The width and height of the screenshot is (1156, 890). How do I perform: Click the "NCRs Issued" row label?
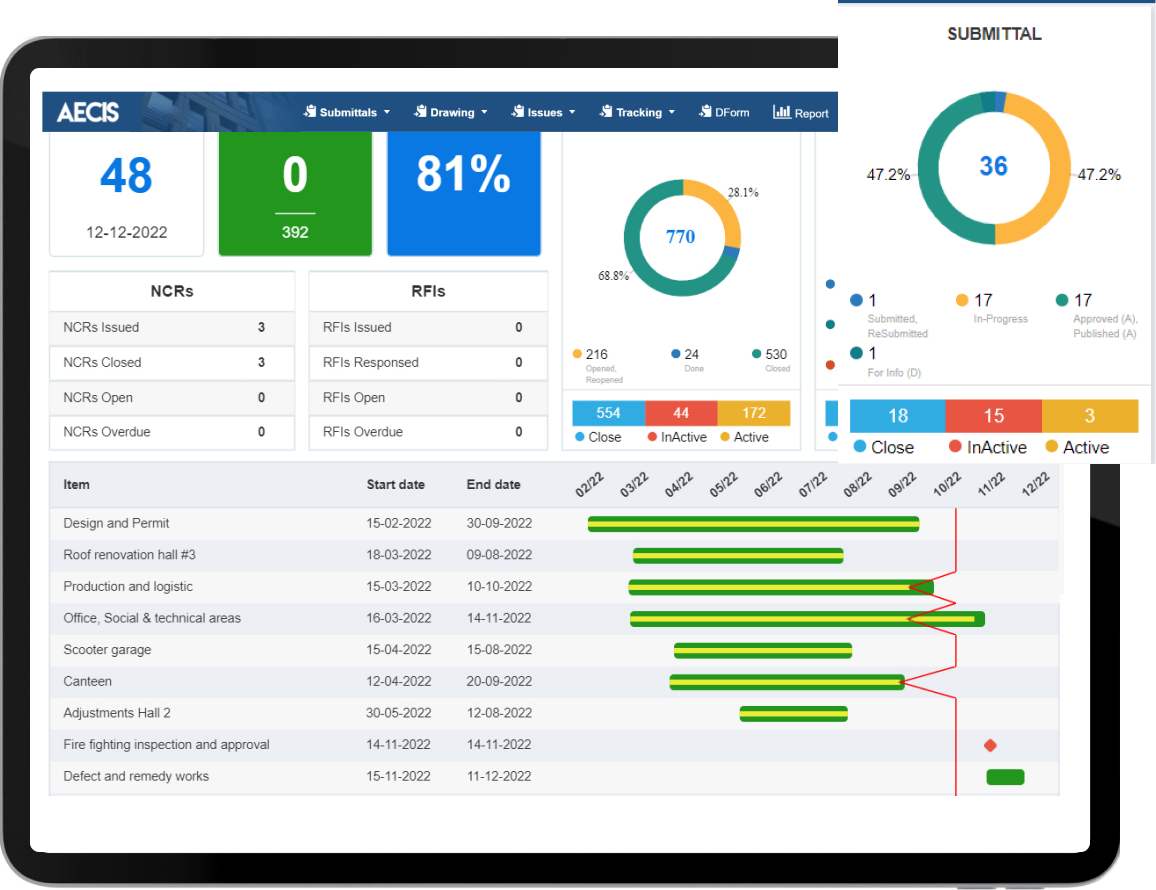(101, 327)
